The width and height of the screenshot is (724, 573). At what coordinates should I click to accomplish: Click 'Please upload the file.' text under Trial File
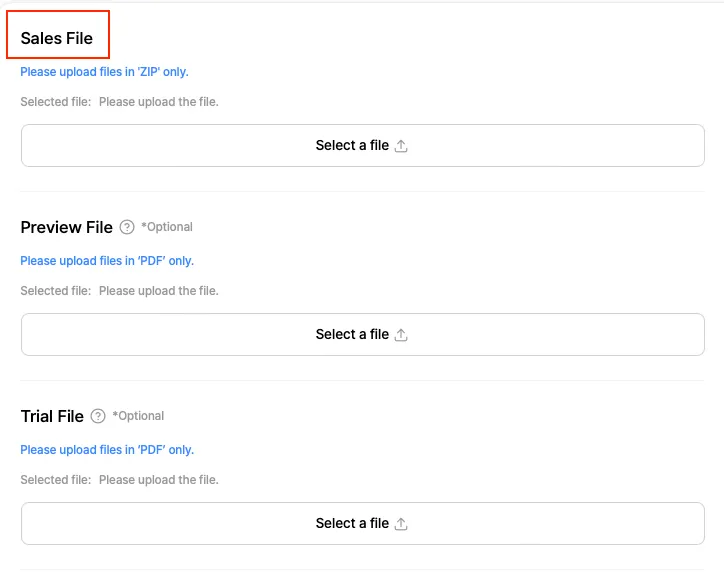coord(158,480)
